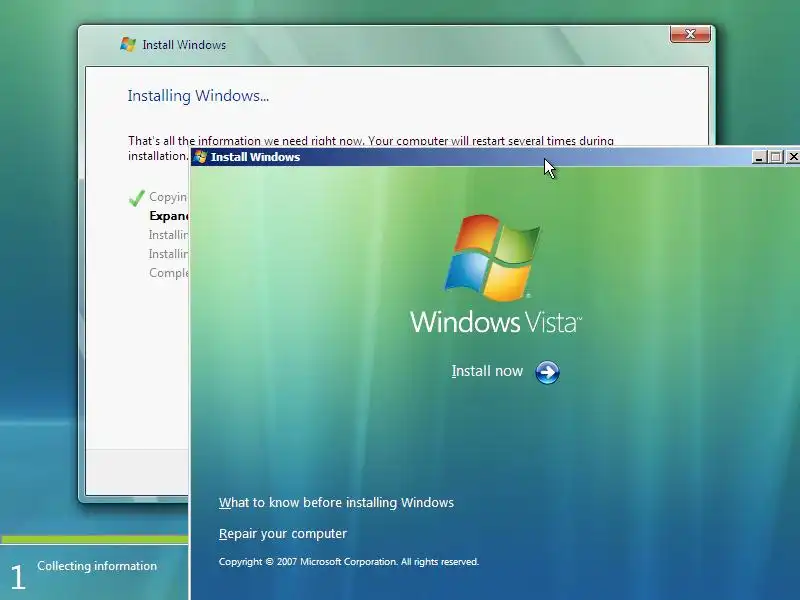This screenshot has width=800, height=600.
Task: Maximize the front Install Windows window
Action: (776, 157)
